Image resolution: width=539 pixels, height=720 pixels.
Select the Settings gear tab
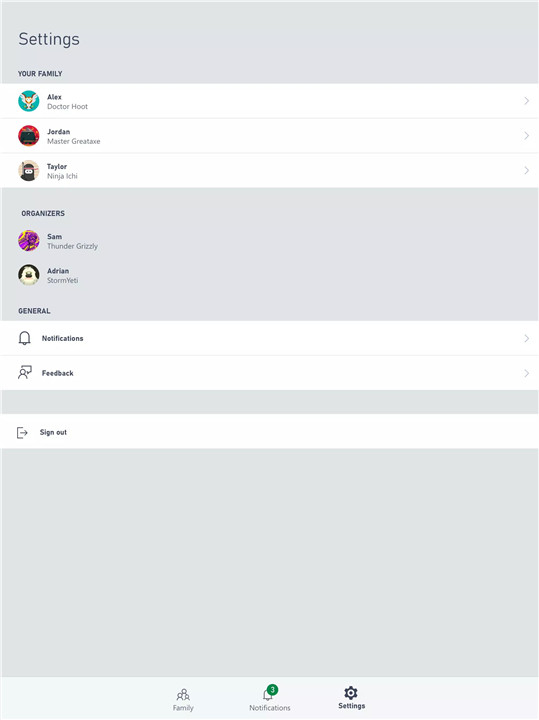pyautogui.click(x=351, y=698)
